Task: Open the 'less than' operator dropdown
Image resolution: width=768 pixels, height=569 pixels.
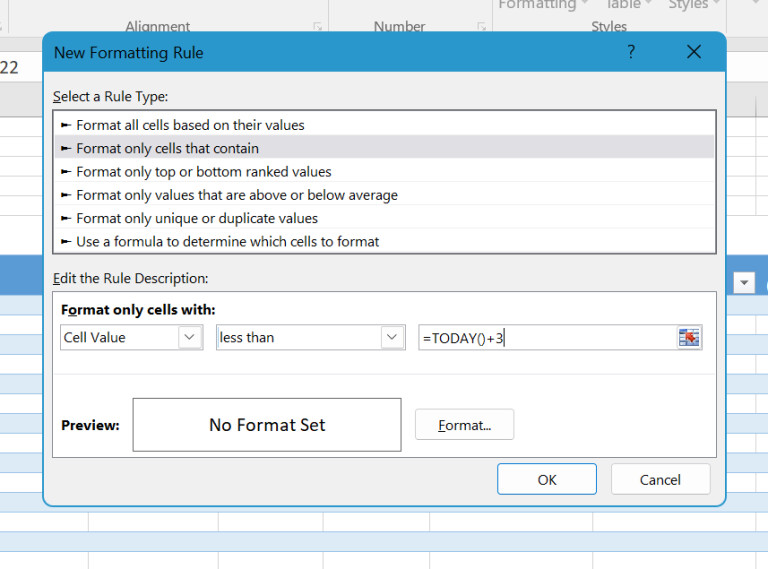Action: [x=392, y=338]
